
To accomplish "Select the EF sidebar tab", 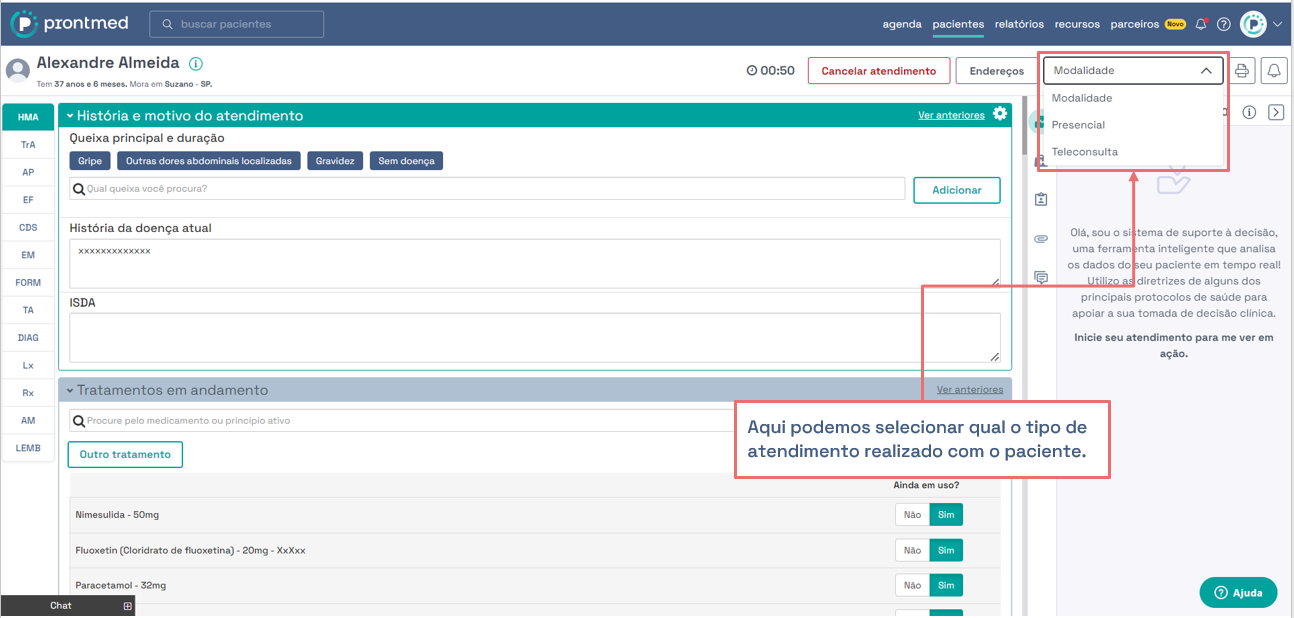I will (28, 200).
